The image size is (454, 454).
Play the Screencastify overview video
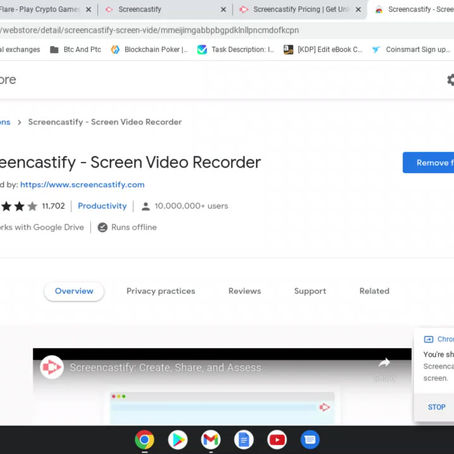pyautogui.click(x=222, y=387)
